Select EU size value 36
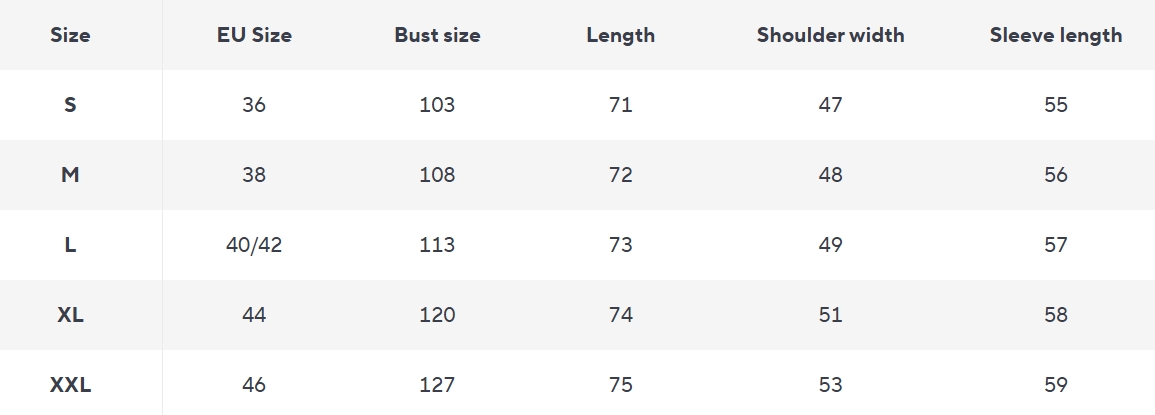The width and height of the screenshot is (1155, 415). [254, 105]
